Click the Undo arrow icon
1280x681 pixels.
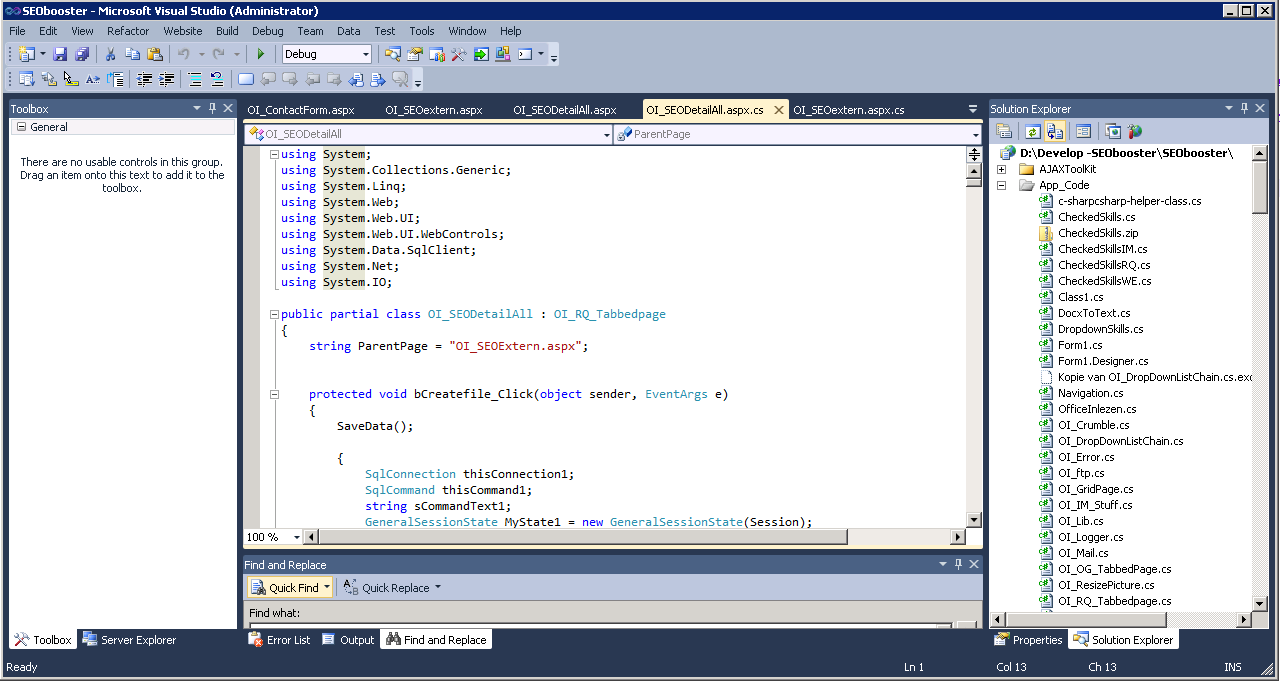183,54
